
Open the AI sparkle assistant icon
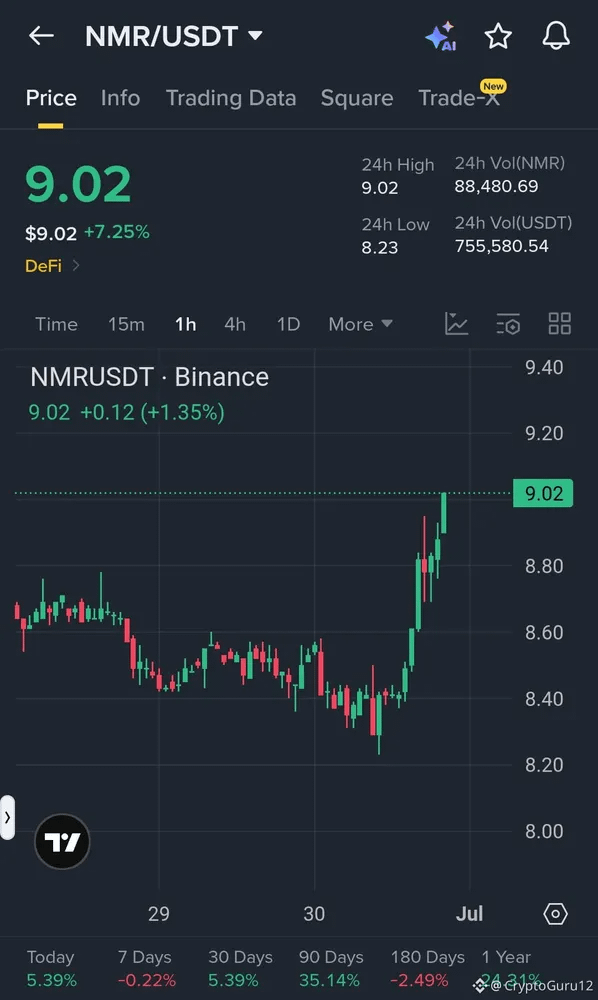pos(441,36)
